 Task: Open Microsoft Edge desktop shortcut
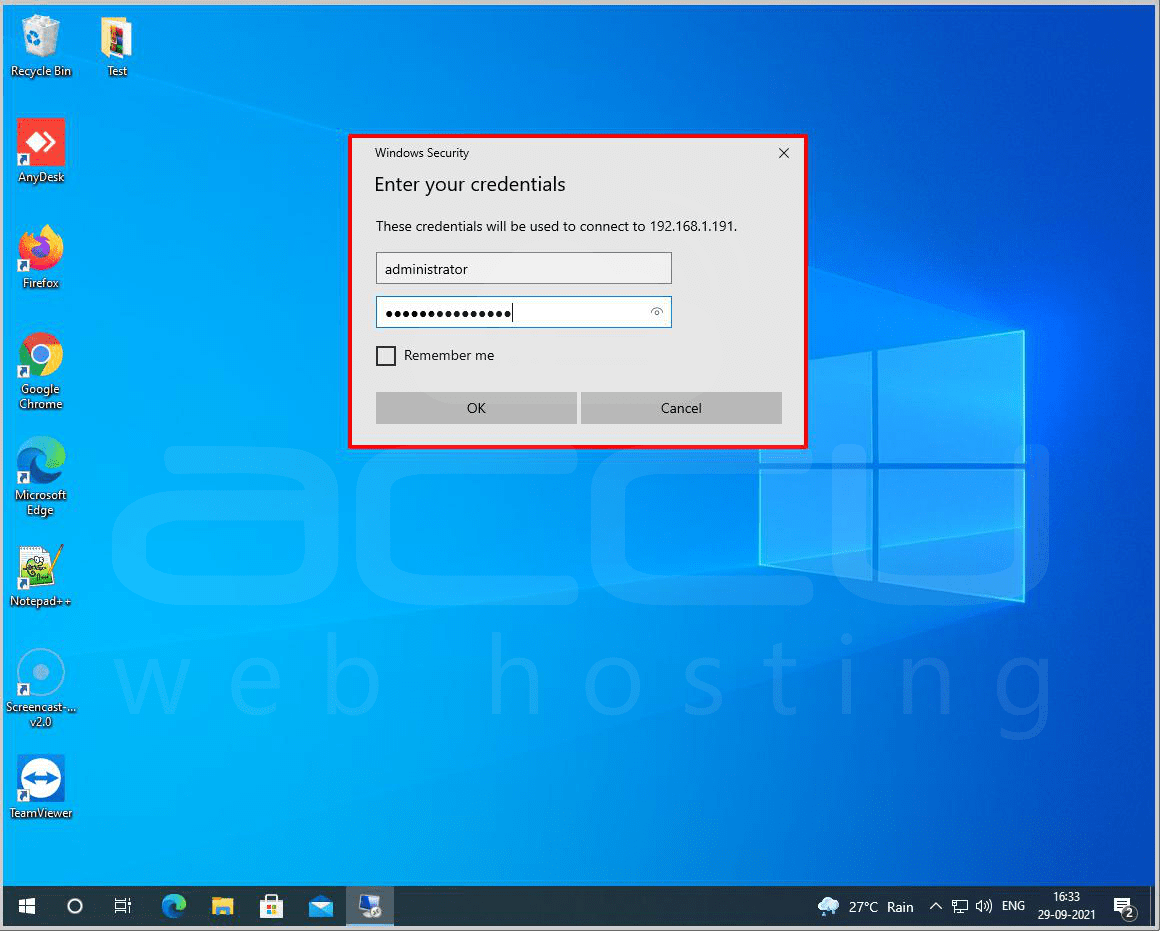(41, 477)
